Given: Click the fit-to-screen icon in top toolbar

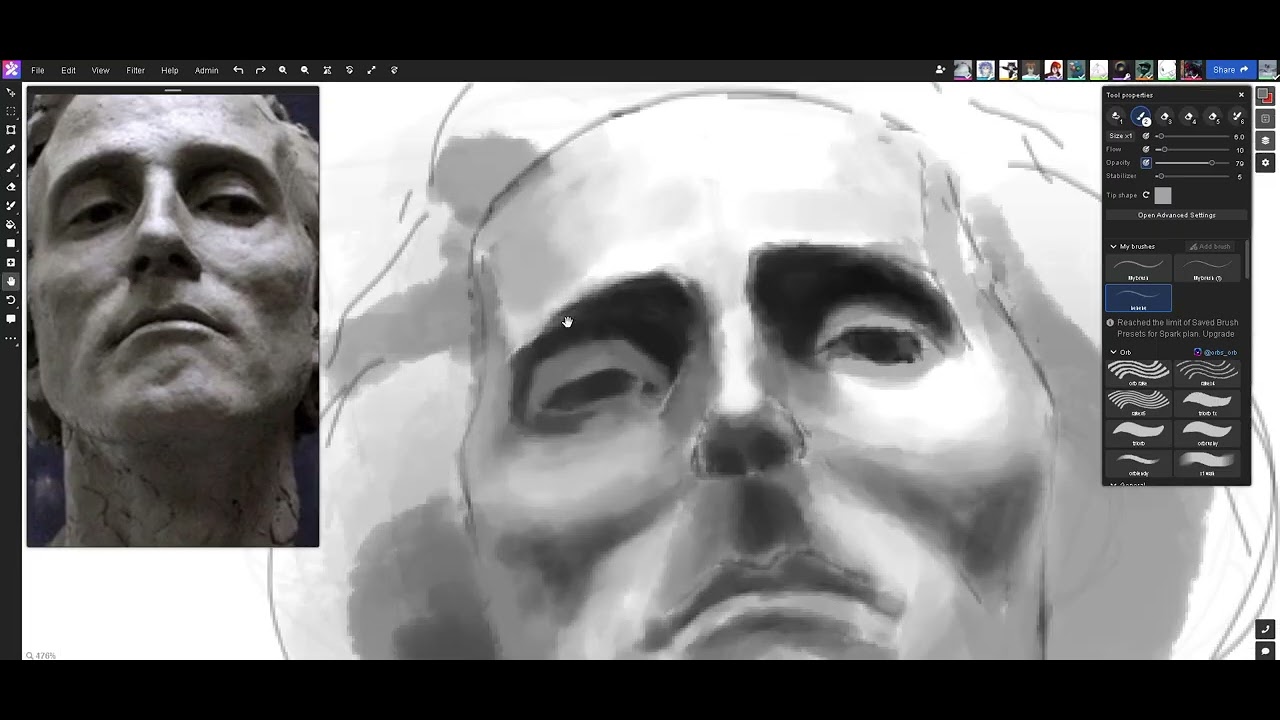Looking at the screenshot, I should click(x=327, y=70).
